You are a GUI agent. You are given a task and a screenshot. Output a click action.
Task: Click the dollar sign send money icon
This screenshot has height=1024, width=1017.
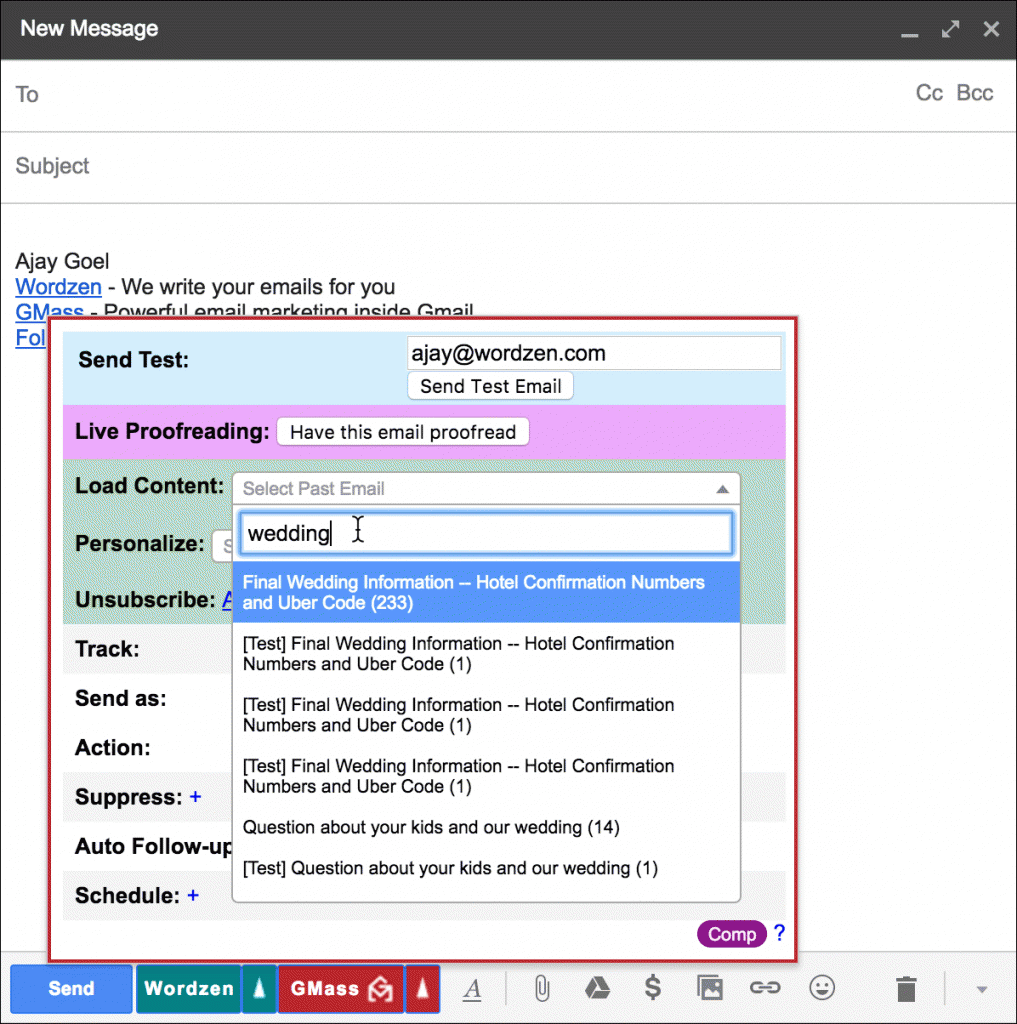[653, 989]
